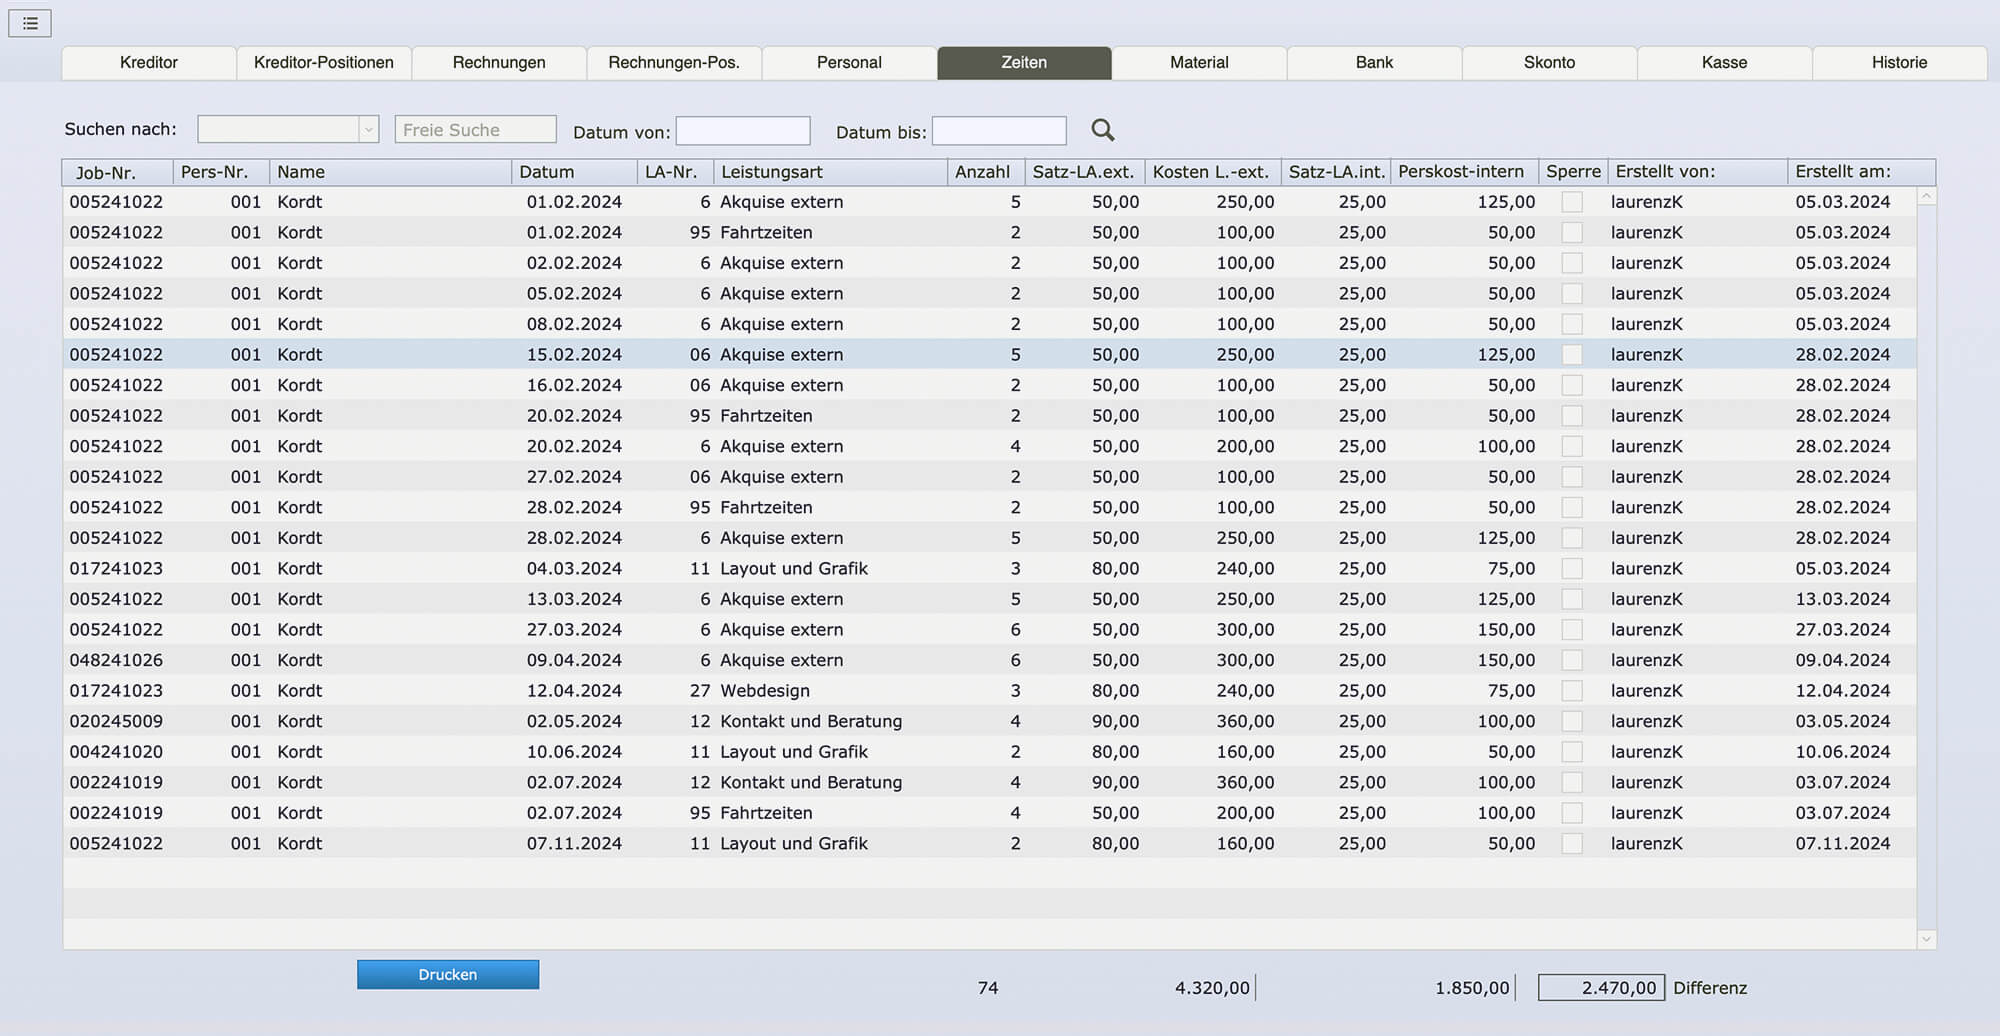
Task: Select job number 048241026 cell
Action: point(116,660)
